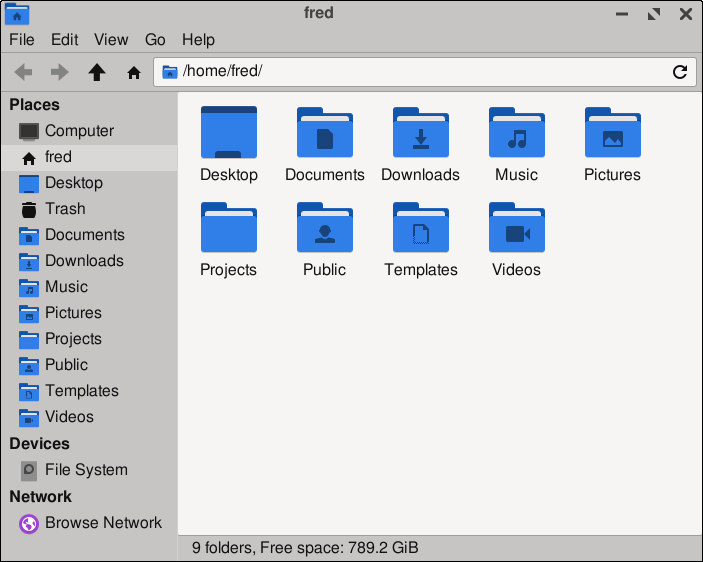Maximize the fred window
The image size is (703, 562).
pos(654,14)
